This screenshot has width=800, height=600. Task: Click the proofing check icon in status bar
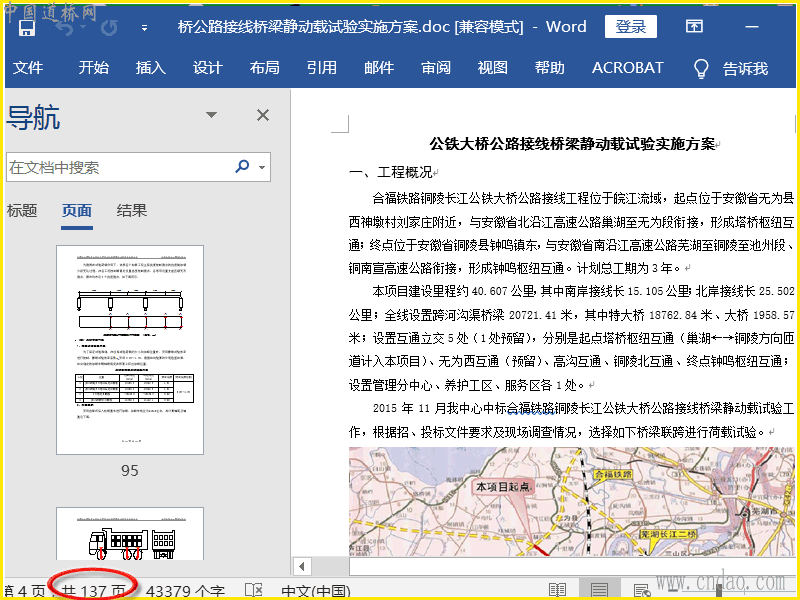pyautogui.click(x=254, y=590)
